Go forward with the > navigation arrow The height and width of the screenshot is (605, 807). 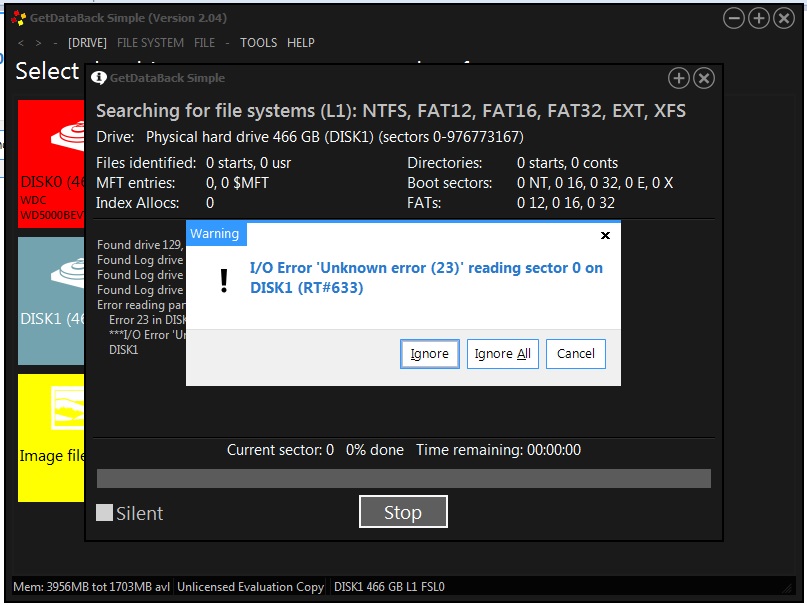38,43
